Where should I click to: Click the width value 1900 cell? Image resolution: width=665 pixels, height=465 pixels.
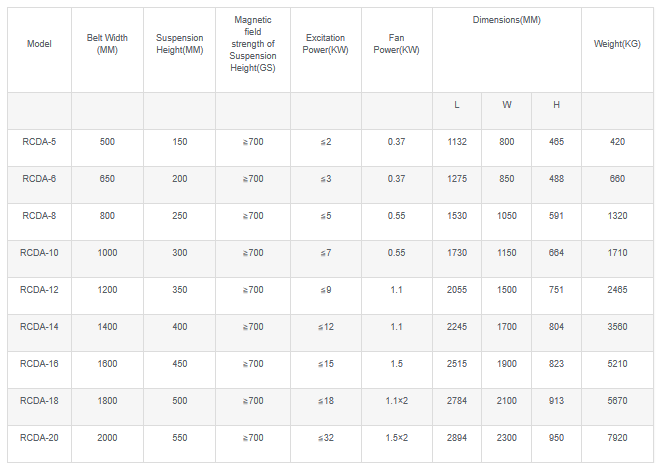click(x=507, y=364)
